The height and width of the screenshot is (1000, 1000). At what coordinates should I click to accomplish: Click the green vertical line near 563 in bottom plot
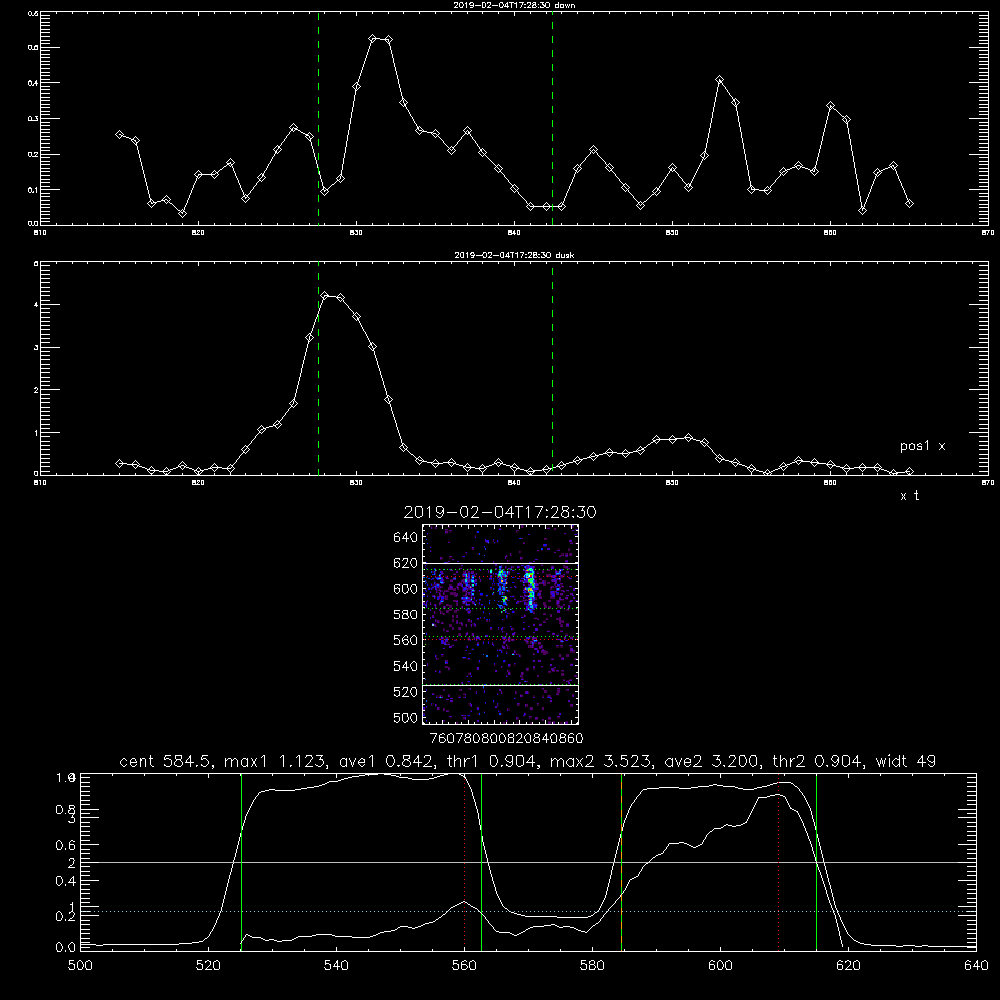[x=481, y=862]
